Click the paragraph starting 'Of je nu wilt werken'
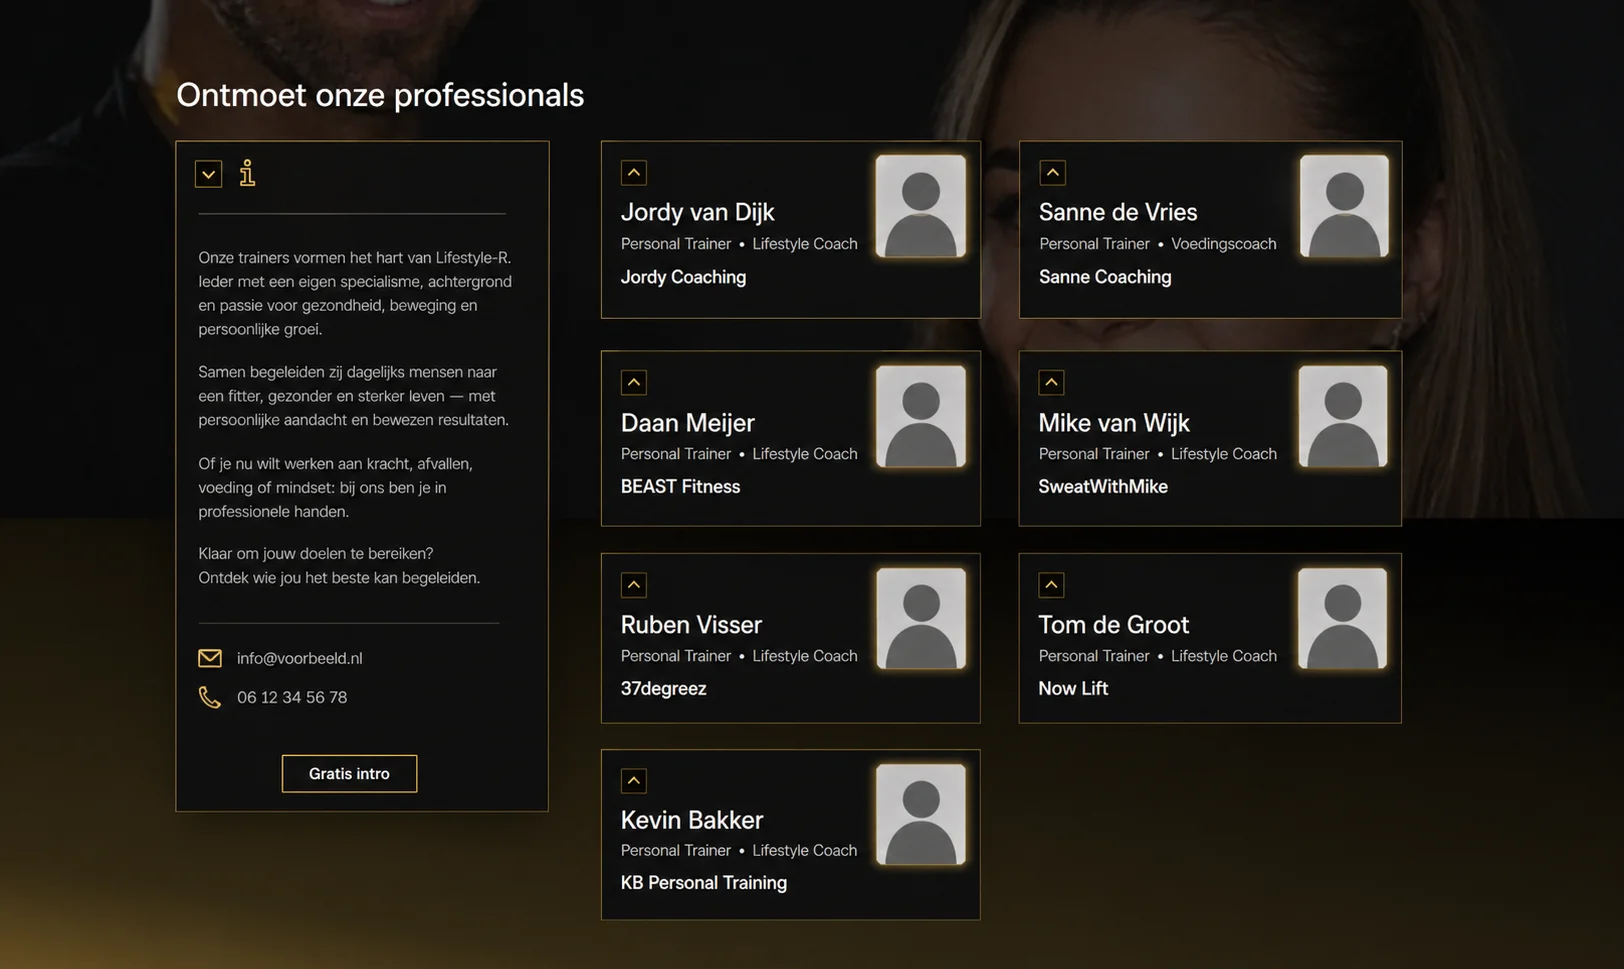Image resolution: width=1624 pixels, height=969 pixels. (335, 488)
